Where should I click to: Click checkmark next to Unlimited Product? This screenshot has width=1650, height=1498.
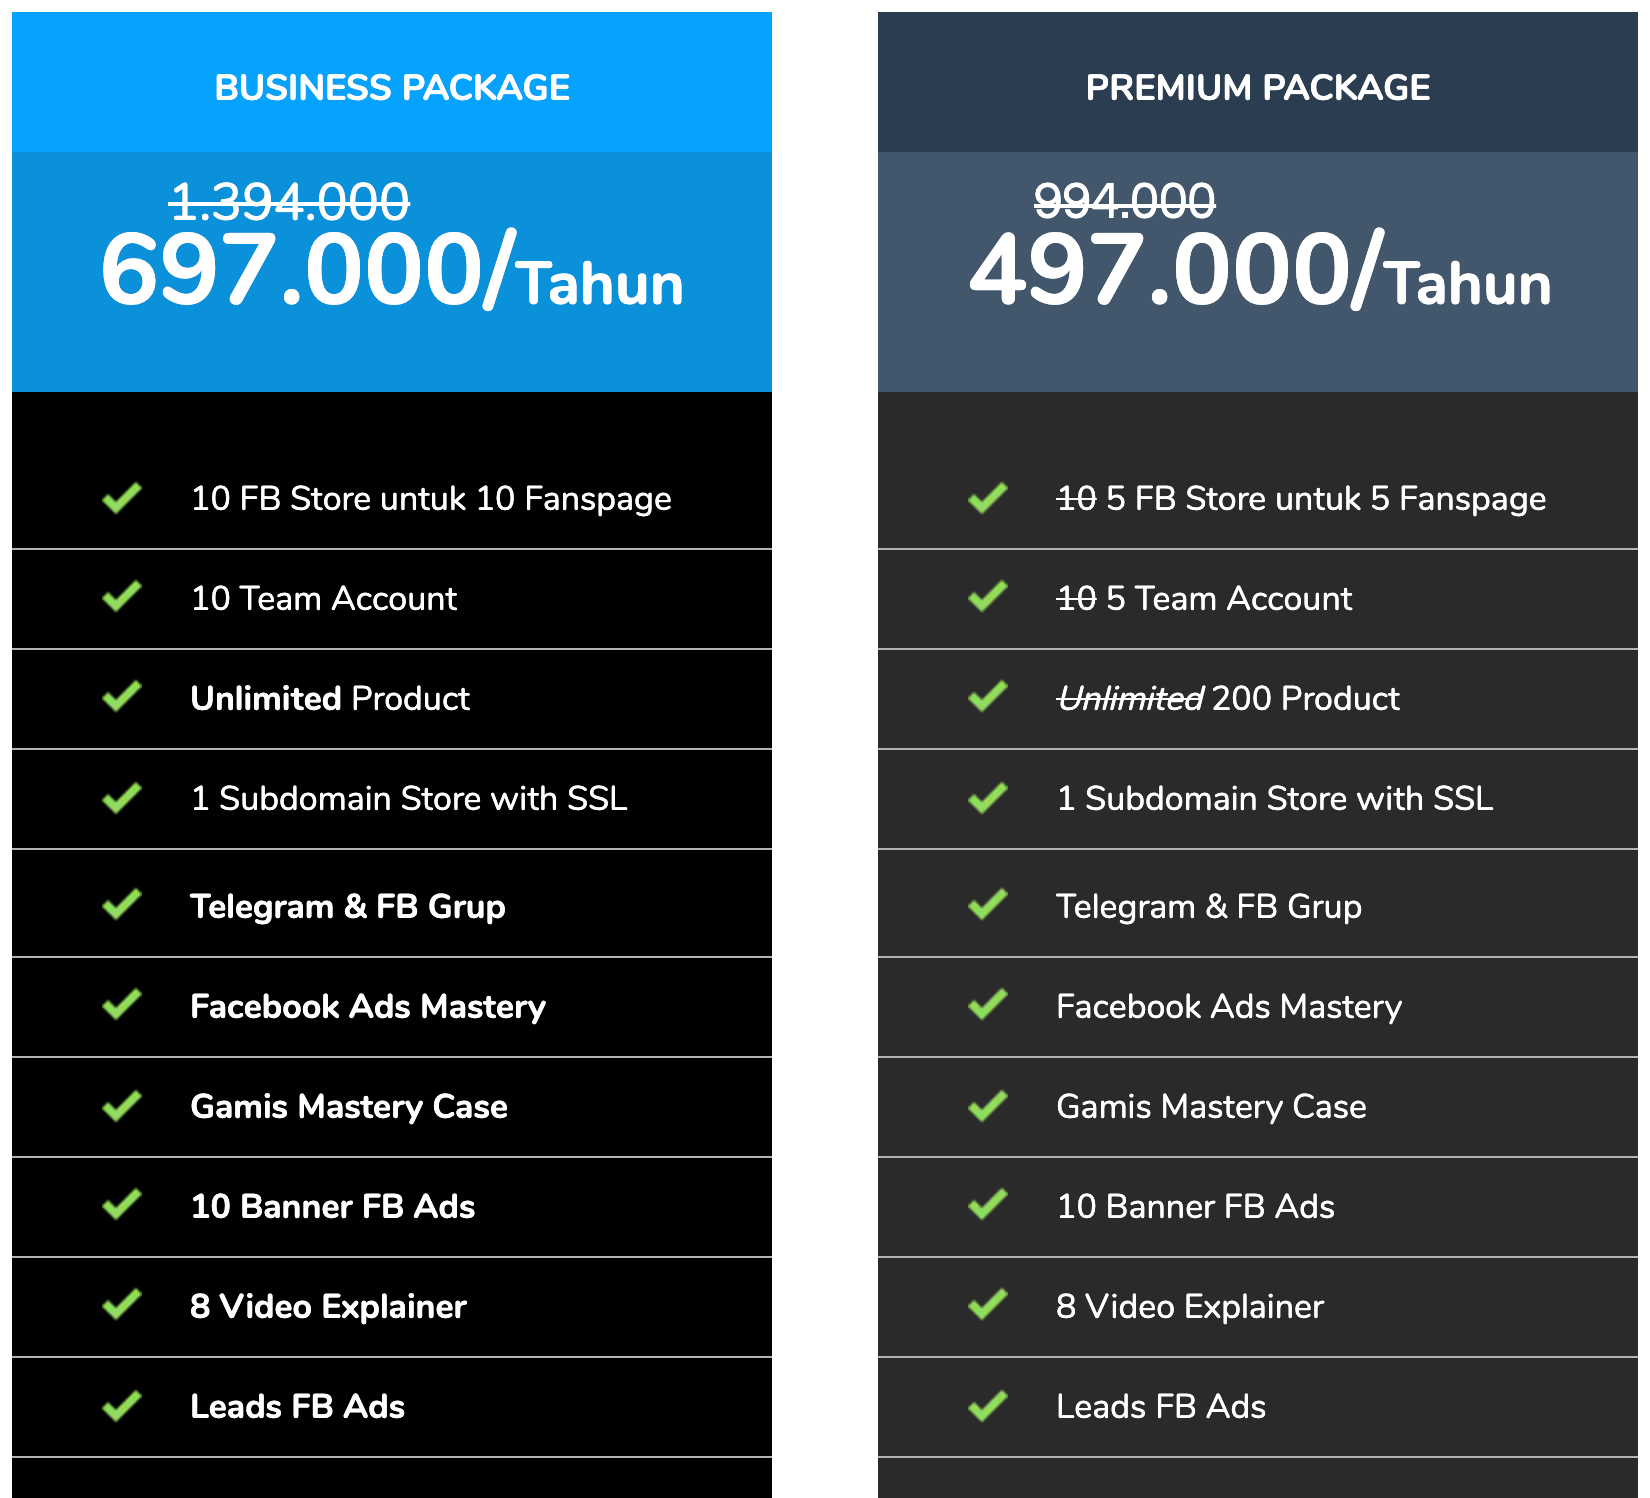tap(121, 697)
